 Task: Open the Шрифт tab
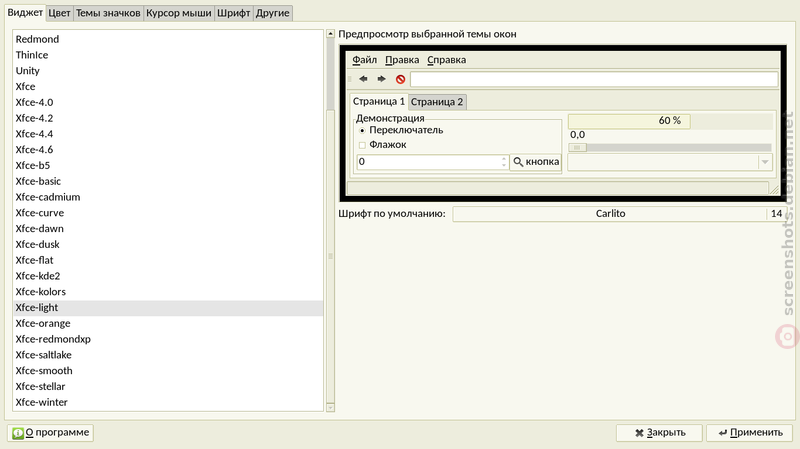click(234, 13)
